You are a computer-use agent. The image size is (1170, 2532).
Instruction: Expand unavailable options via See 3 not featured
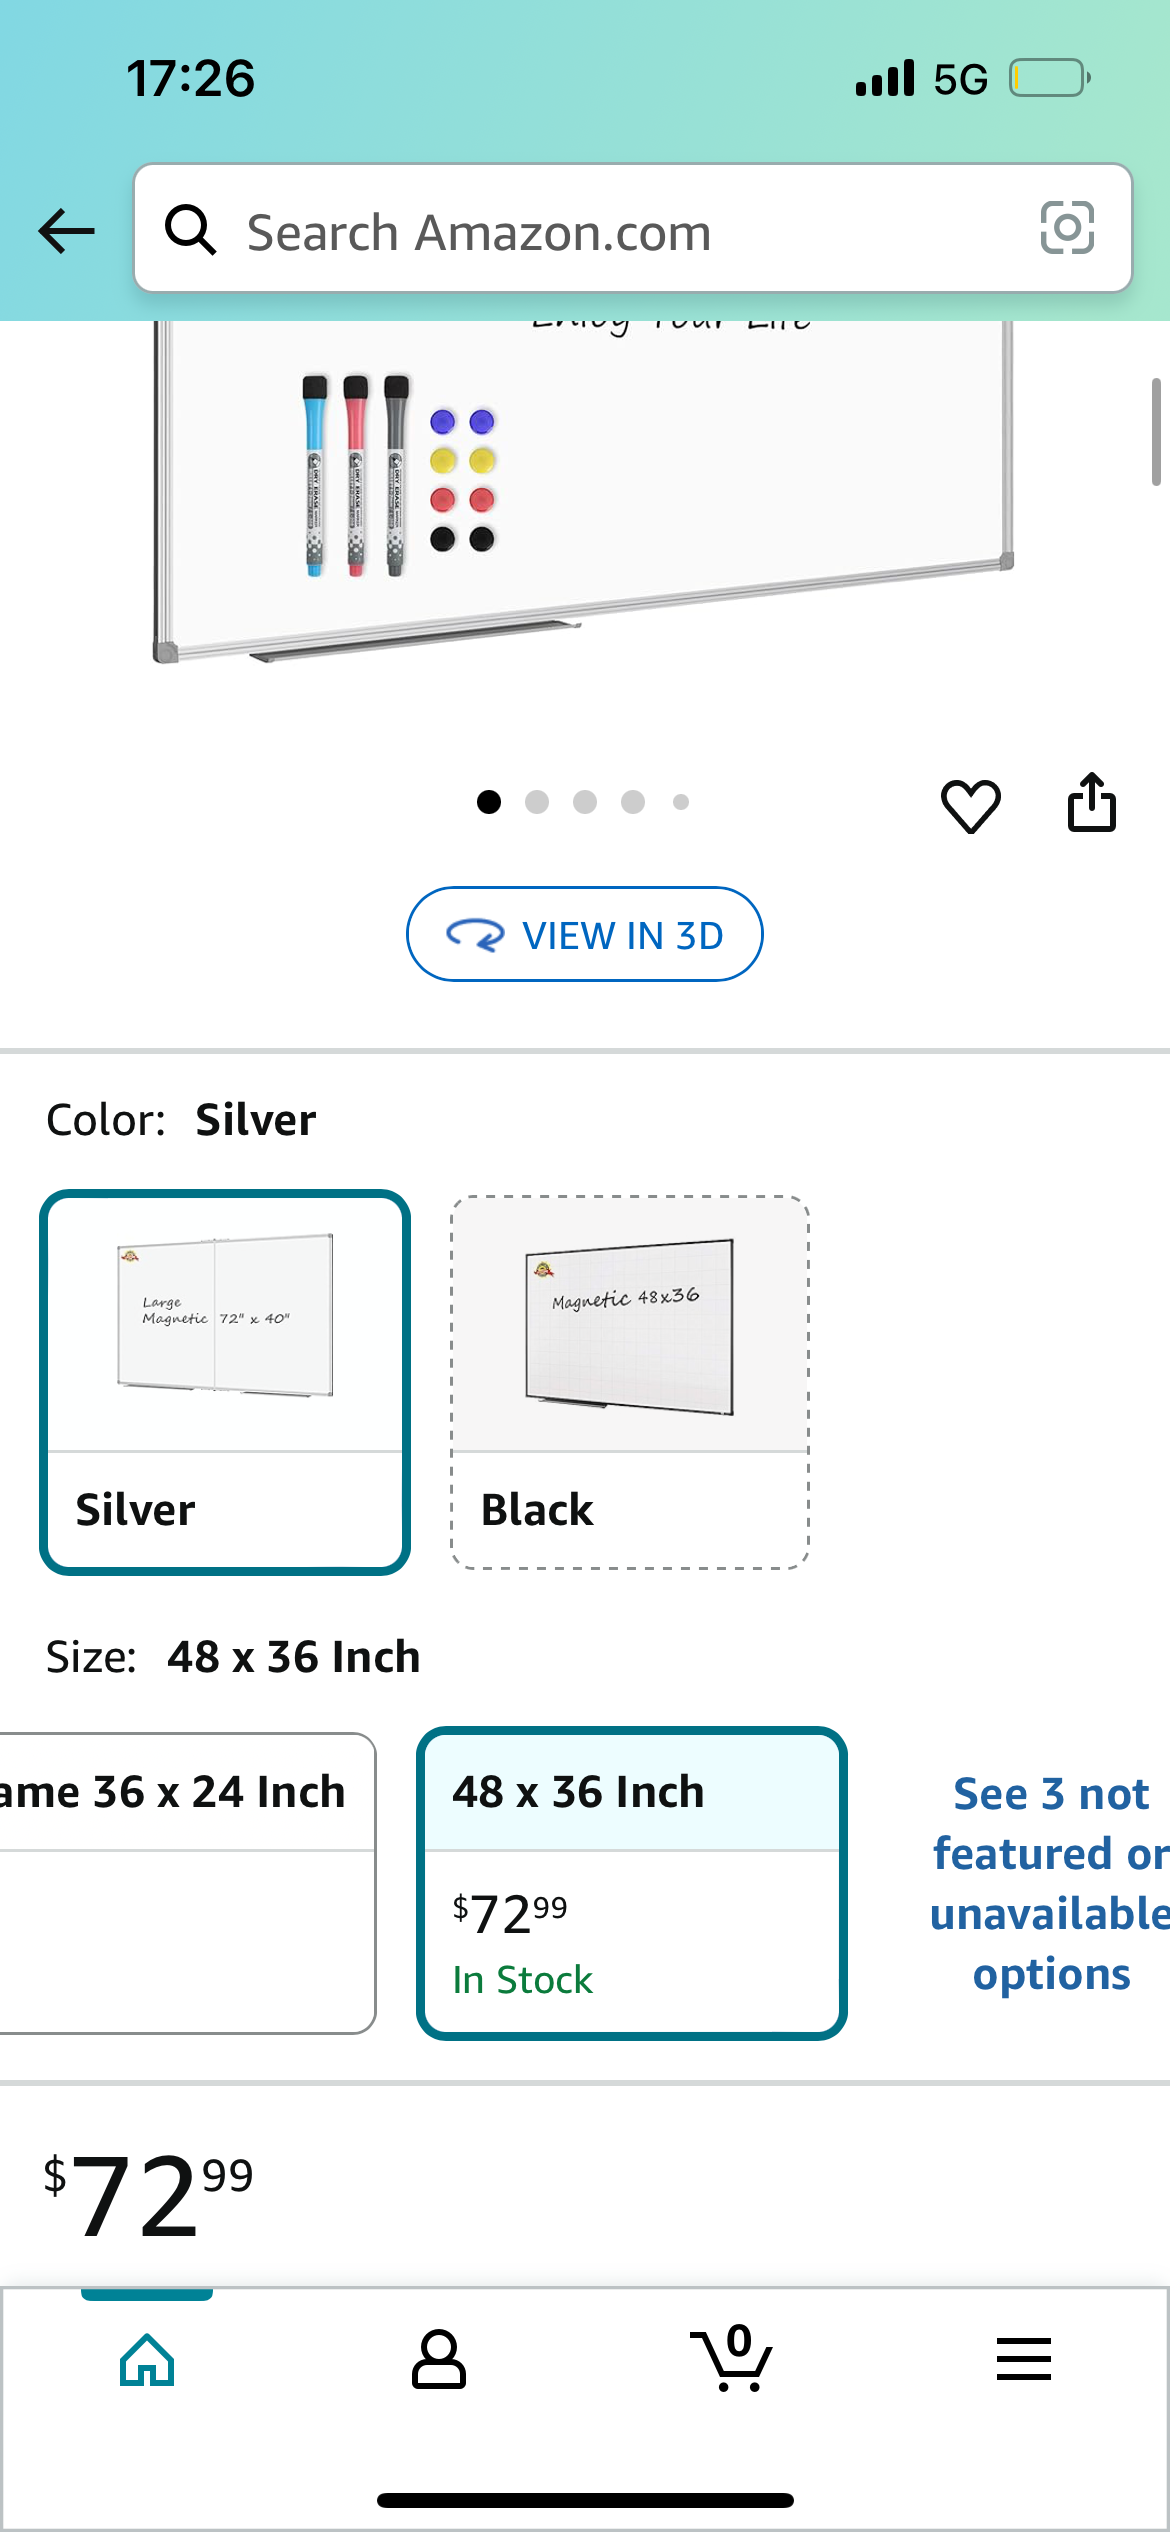tap(1048, 1882)
